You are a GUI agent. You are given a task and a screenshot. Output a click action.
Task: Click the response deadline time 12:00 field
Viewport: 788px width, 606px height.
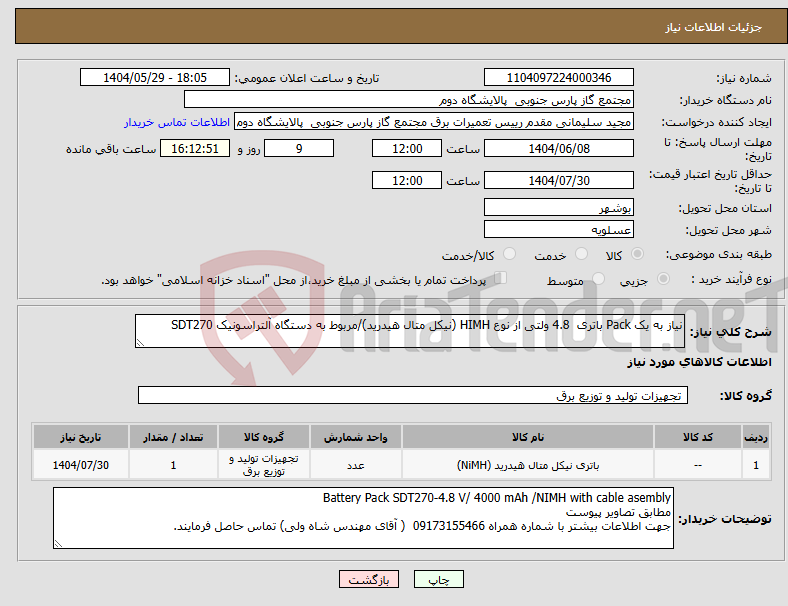point(407,149)
